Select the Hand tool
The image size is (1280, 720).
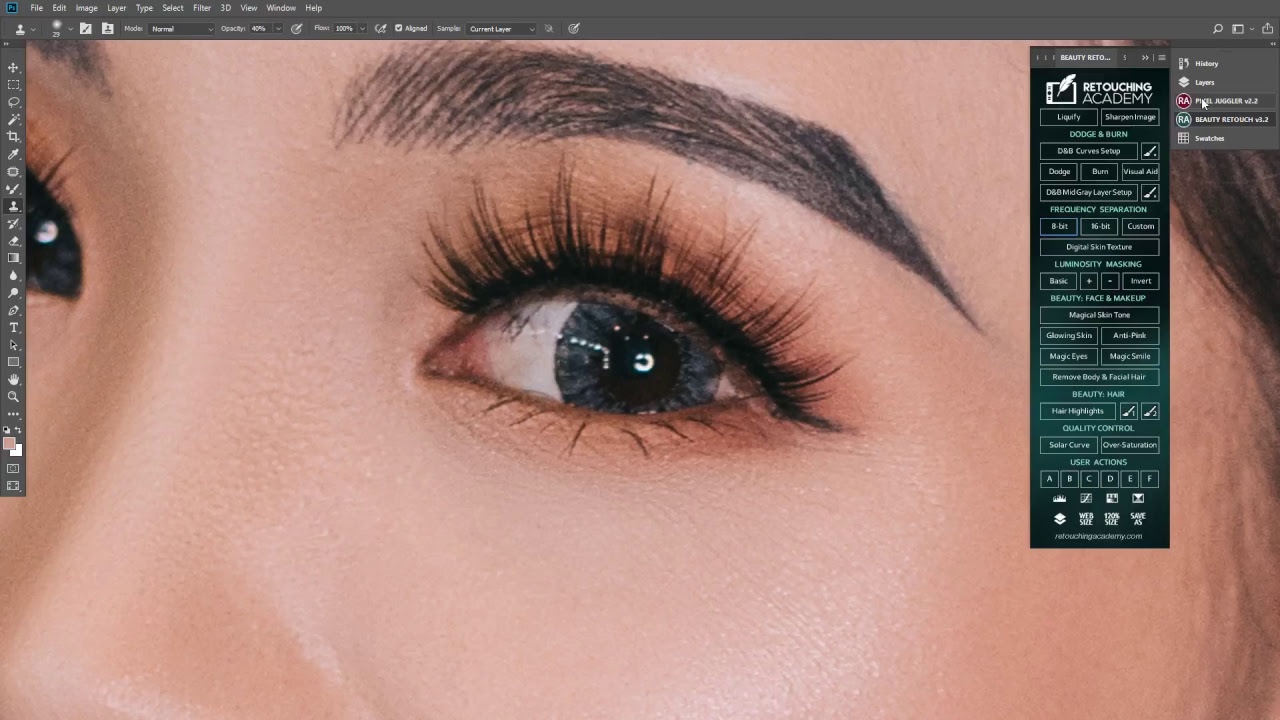[13, 379]
